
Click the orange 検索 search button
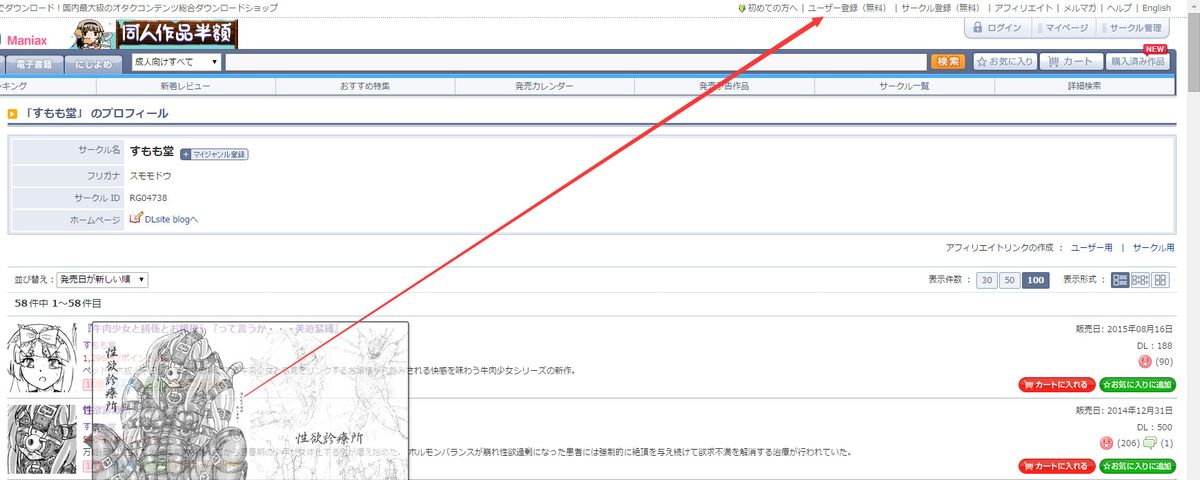tap(948, 62)
